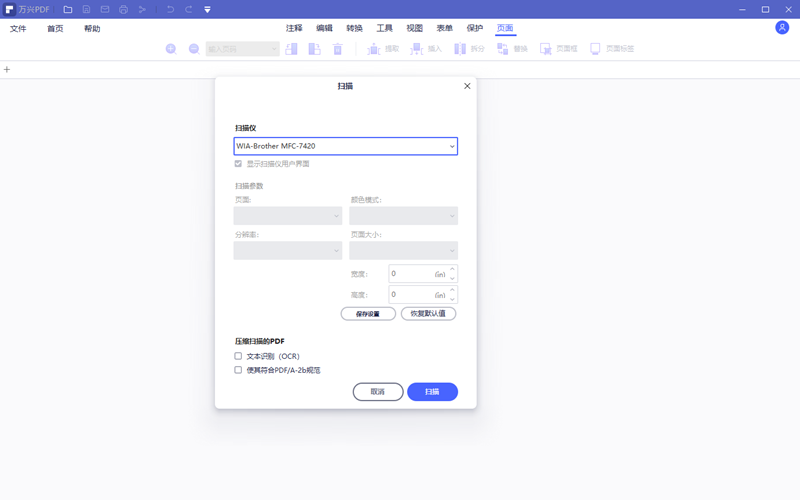Click the 插入 insert pages tool
The image size is (800, 500).
(426, 49)
